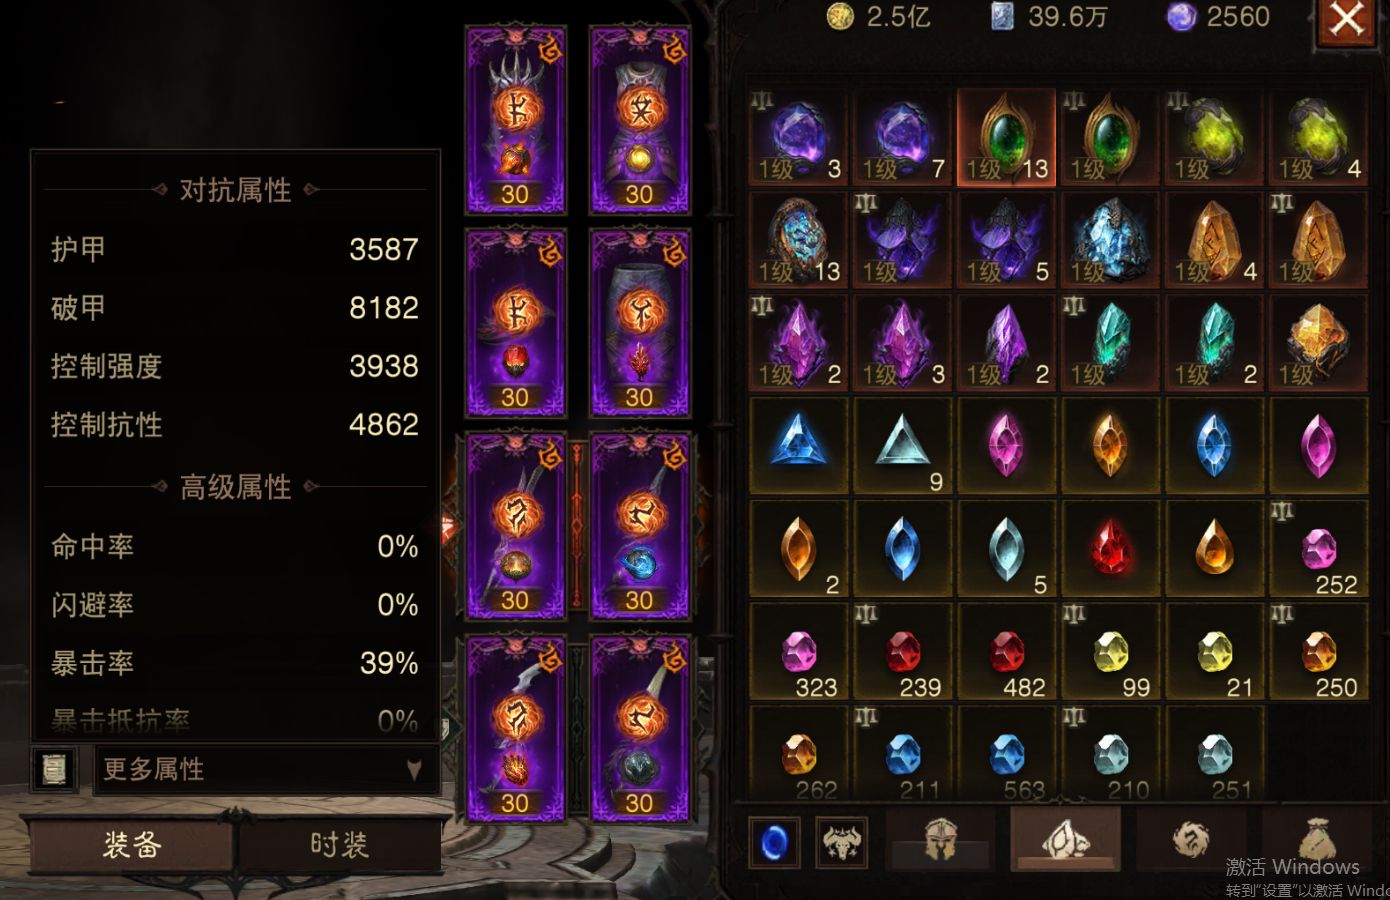Expand the 更多属性 dropdown
This screenshot has height=900, width=1390.
click(265, 769)
